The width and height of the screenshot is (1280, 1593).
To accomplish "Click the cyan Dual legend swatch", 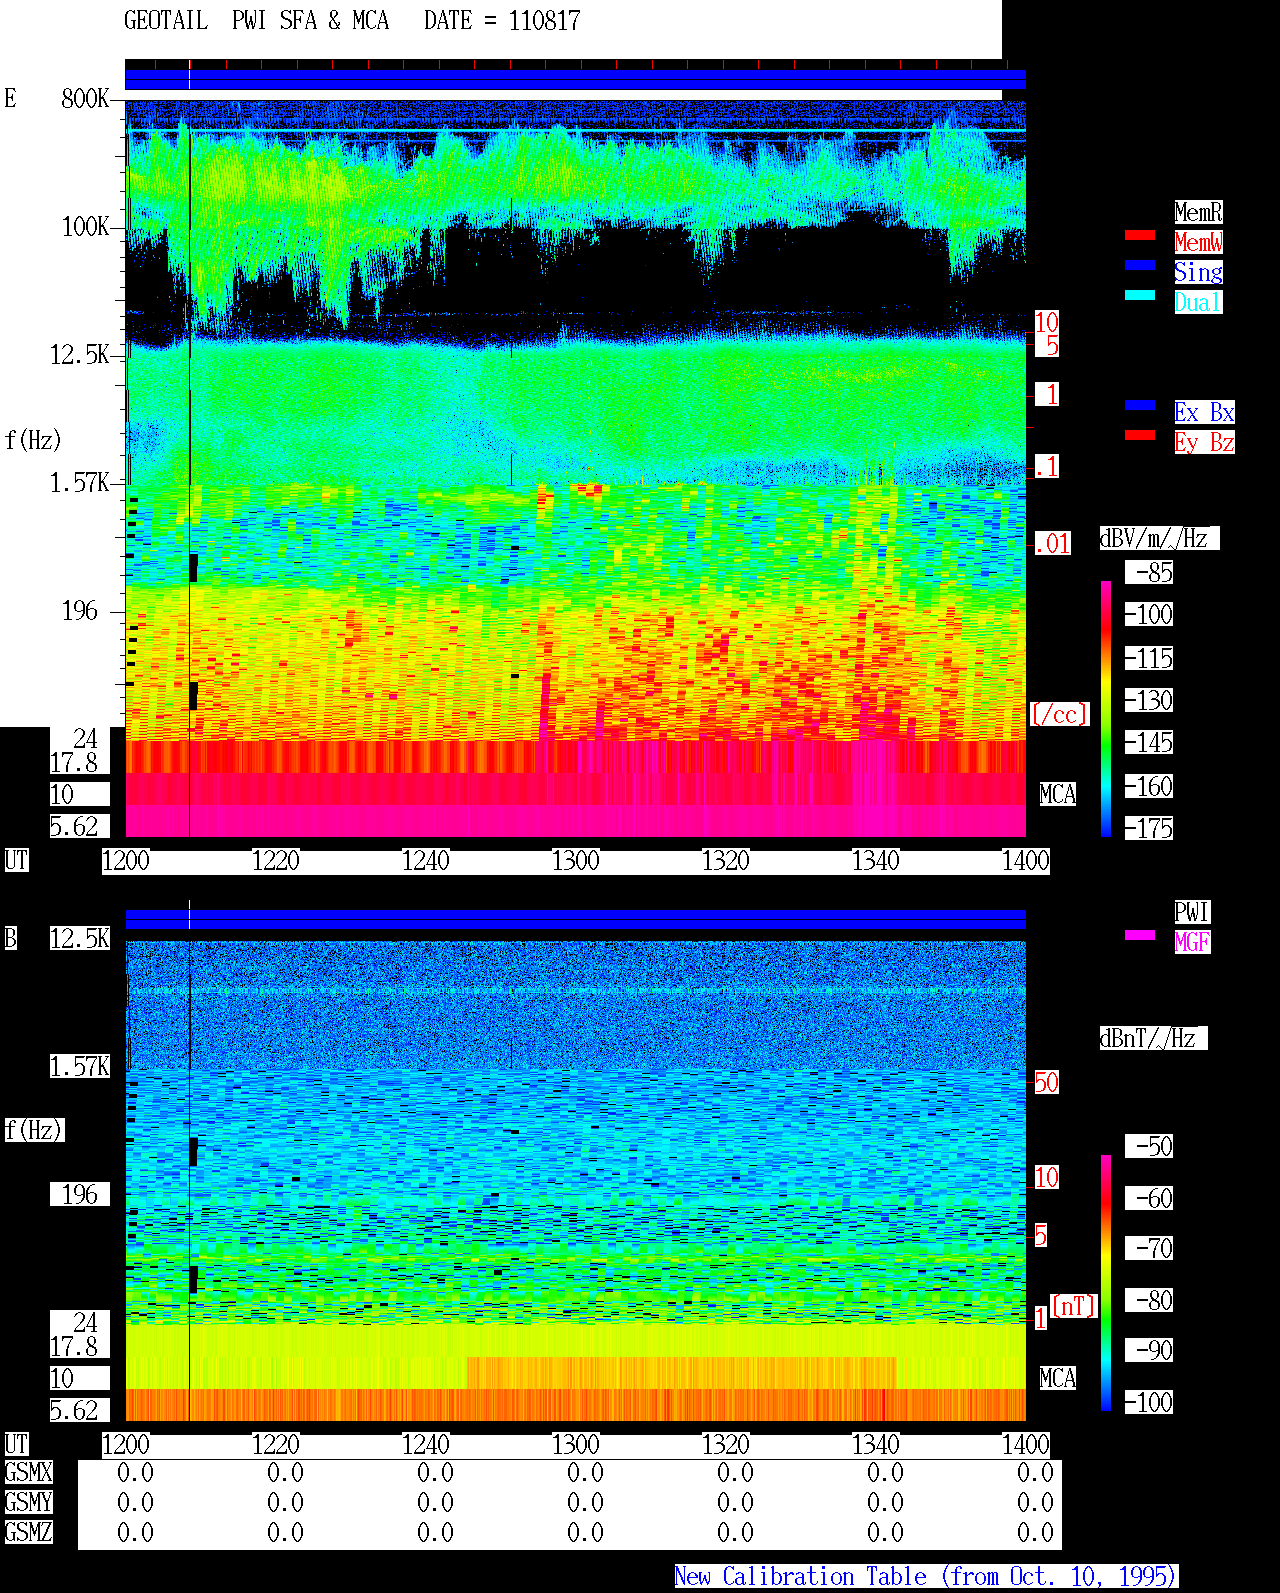I will [1140, 296].
